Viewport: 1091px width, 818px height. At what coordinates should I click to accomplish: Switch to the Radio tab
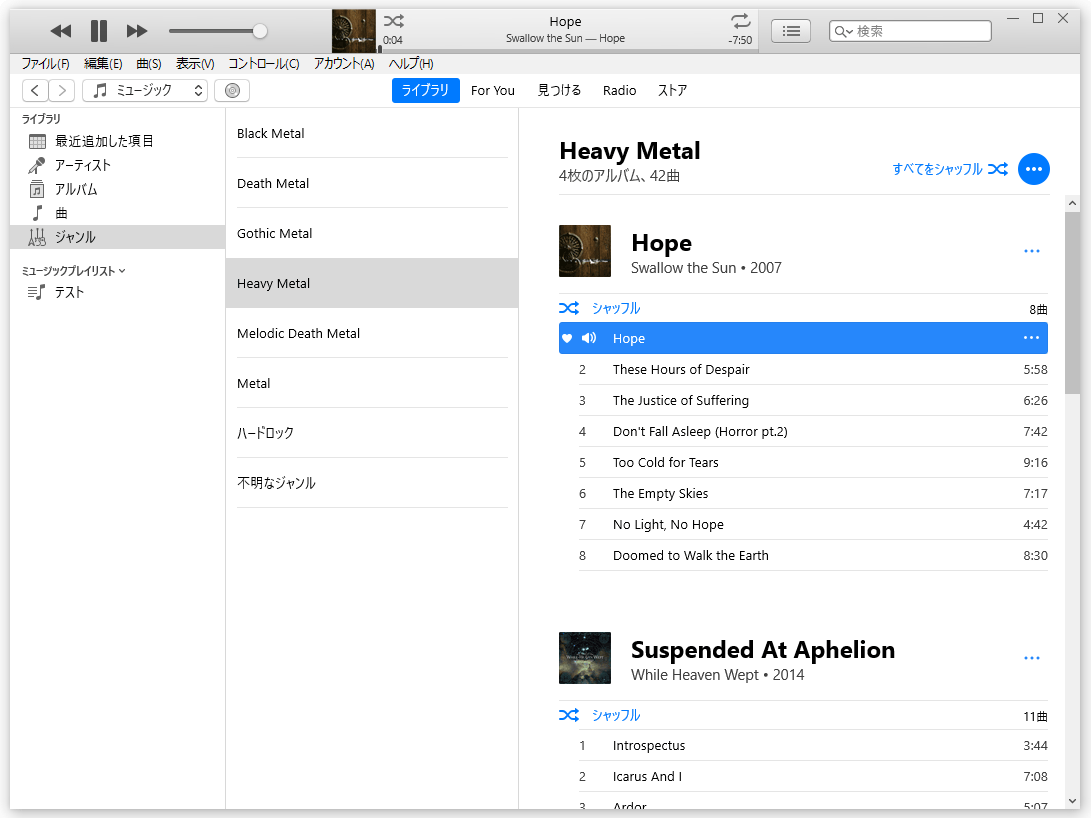[619, 90]
